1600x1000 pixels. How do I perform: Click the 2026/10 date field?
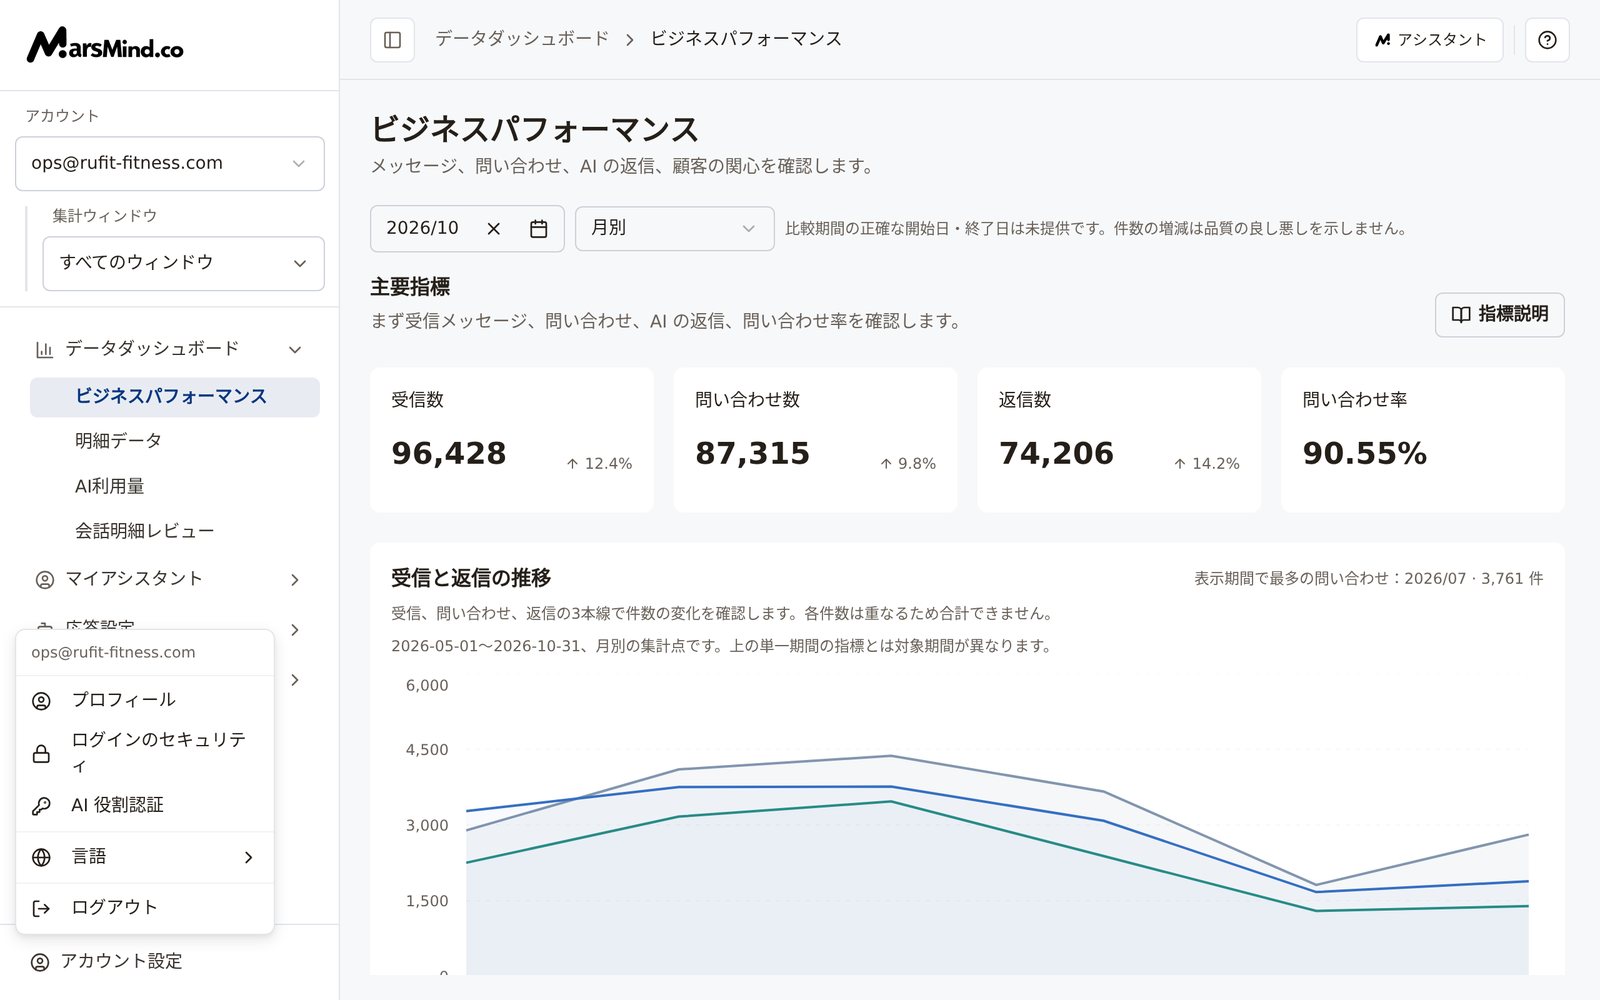pos(467,229)
